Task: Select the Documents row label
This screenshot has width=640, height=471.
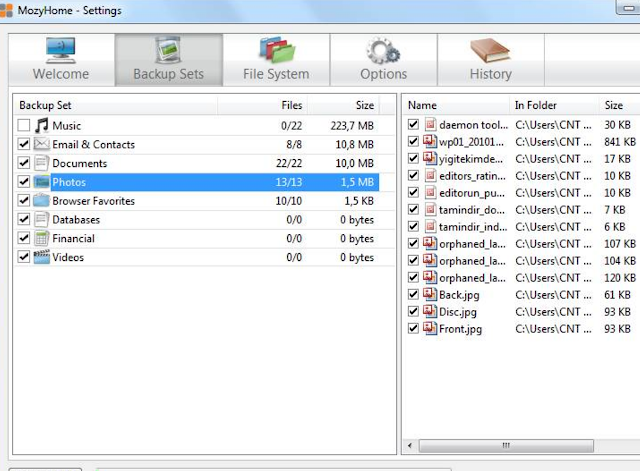Action: point(80,163)
